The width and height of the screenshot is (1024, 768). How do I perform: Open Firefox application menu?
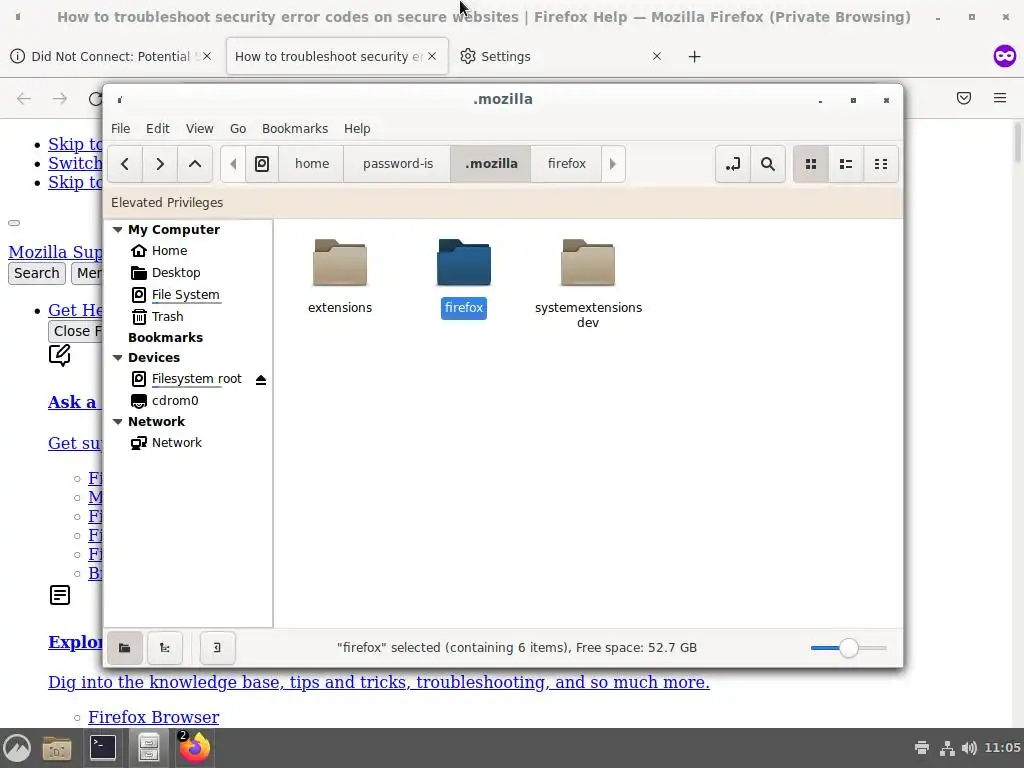(x=1000, y=99)
